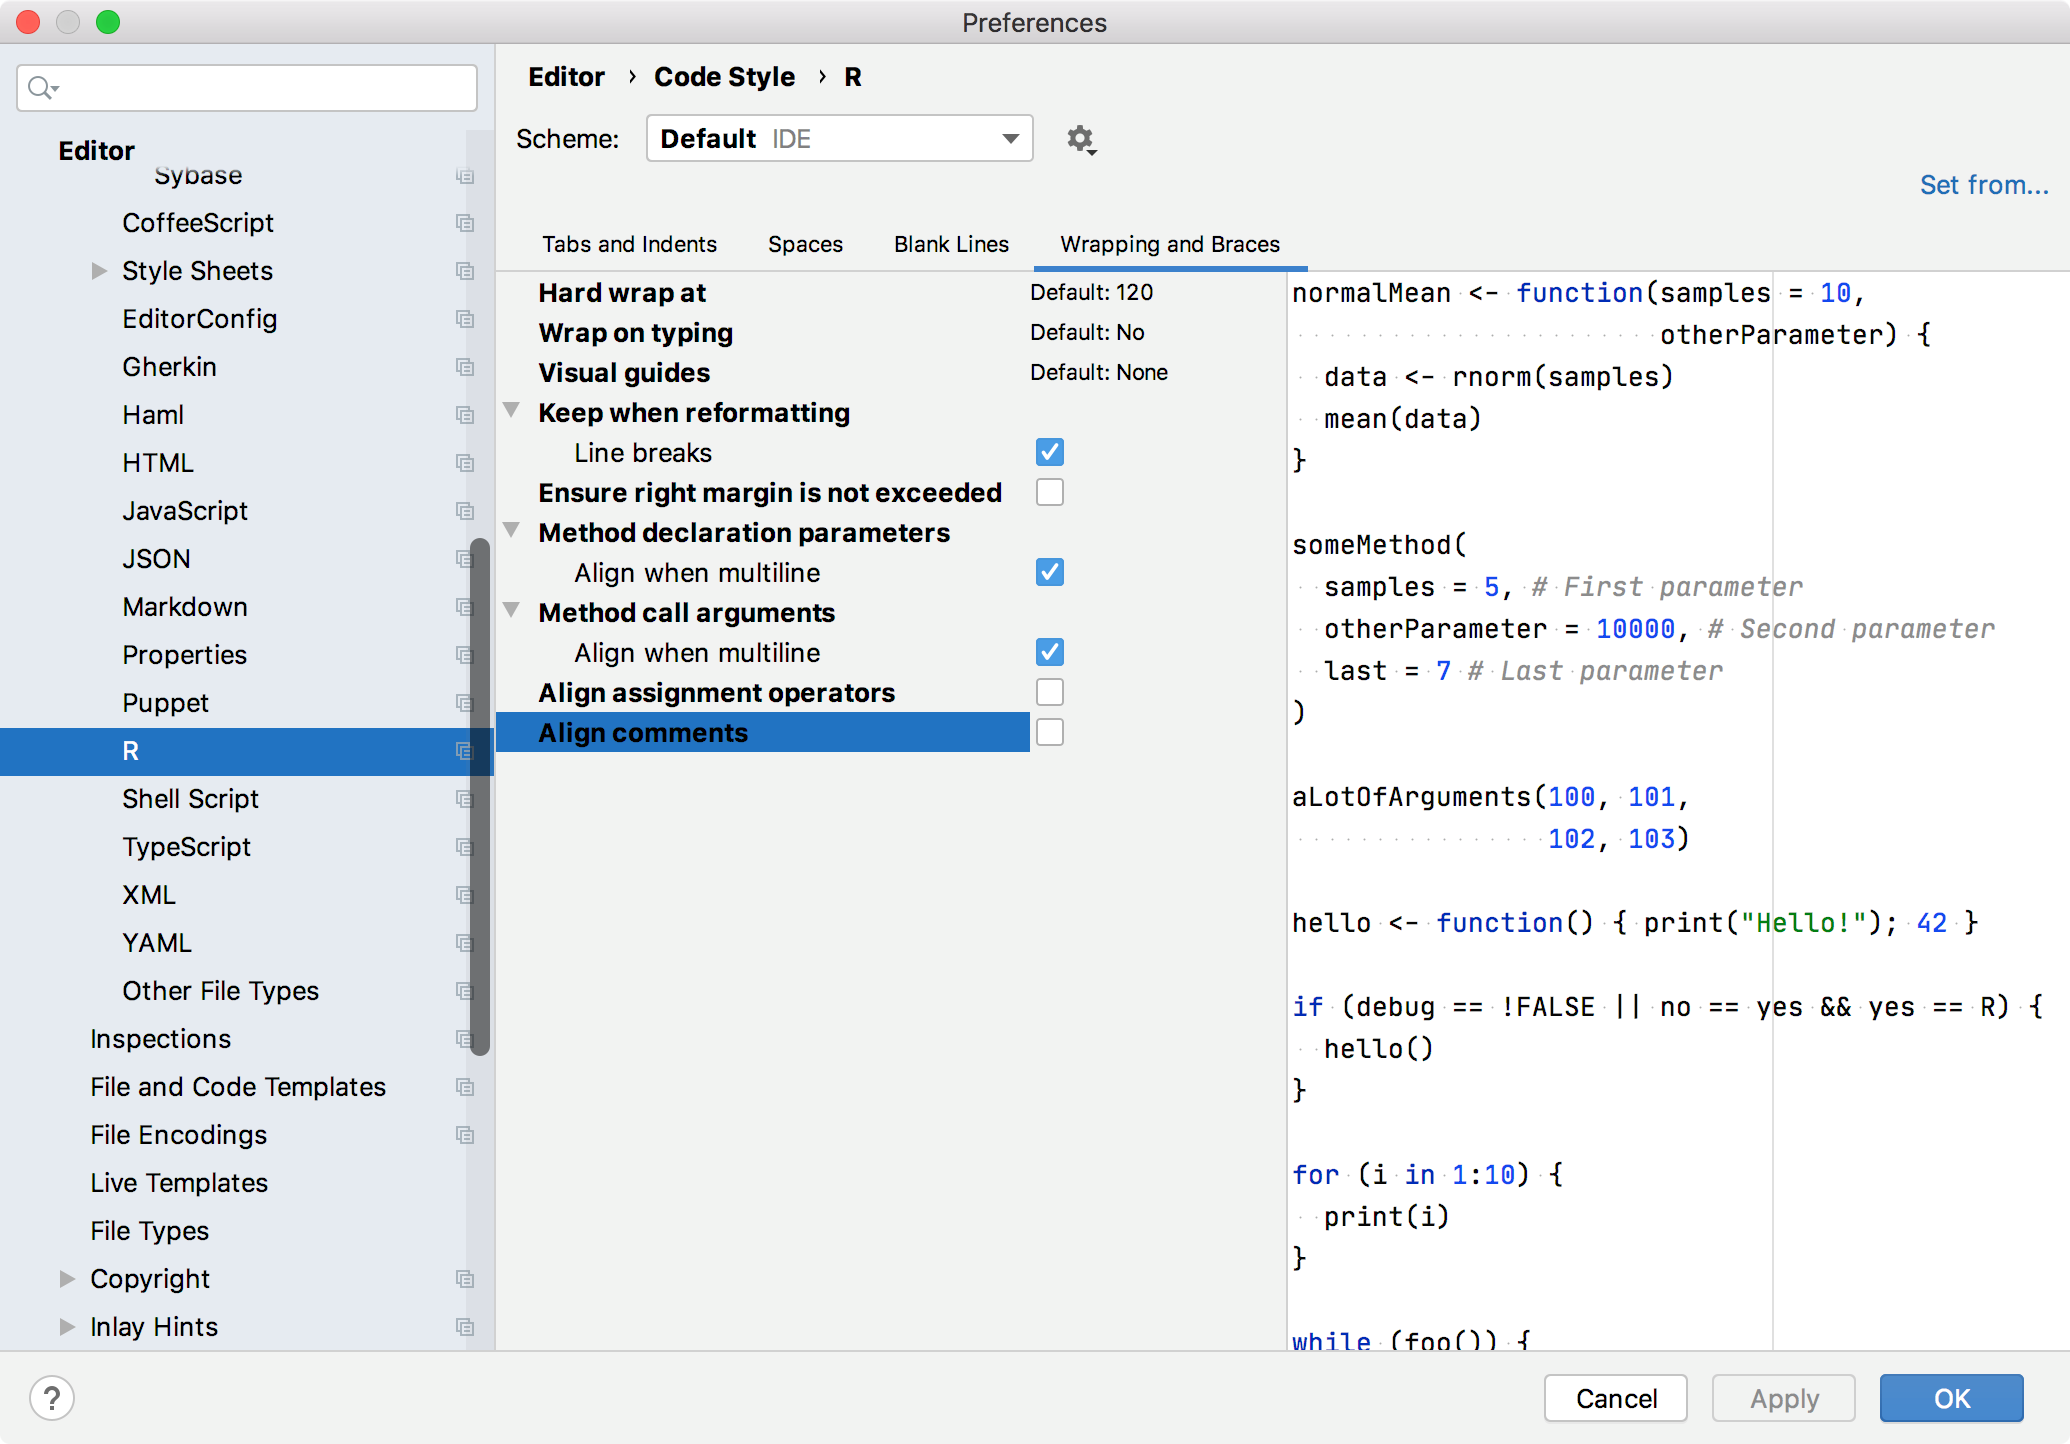Open the Default IDE scheme dropdown
This screenshot has height=1444, width=2070.
coord(840,138)
